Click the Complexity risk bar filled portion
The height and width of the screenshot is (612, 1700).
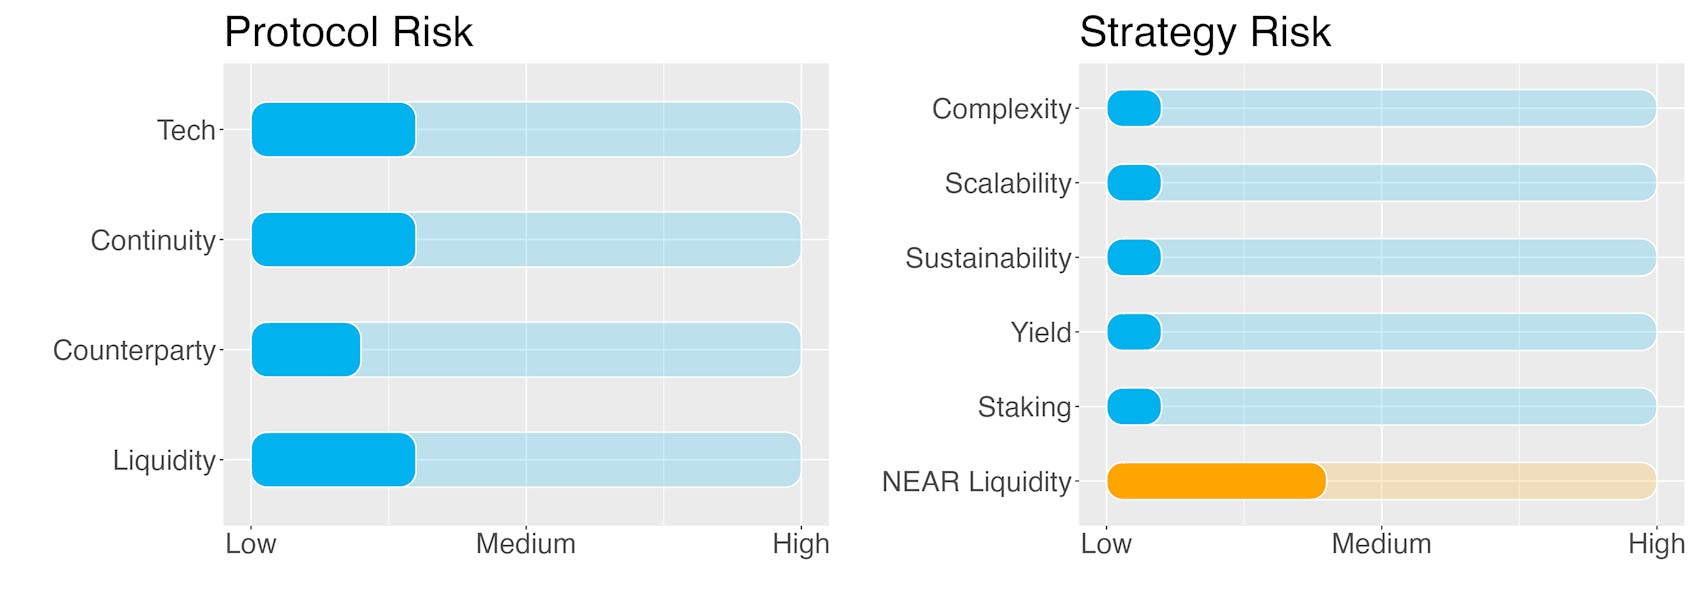pyautogui.click(x=1134, y=108)
